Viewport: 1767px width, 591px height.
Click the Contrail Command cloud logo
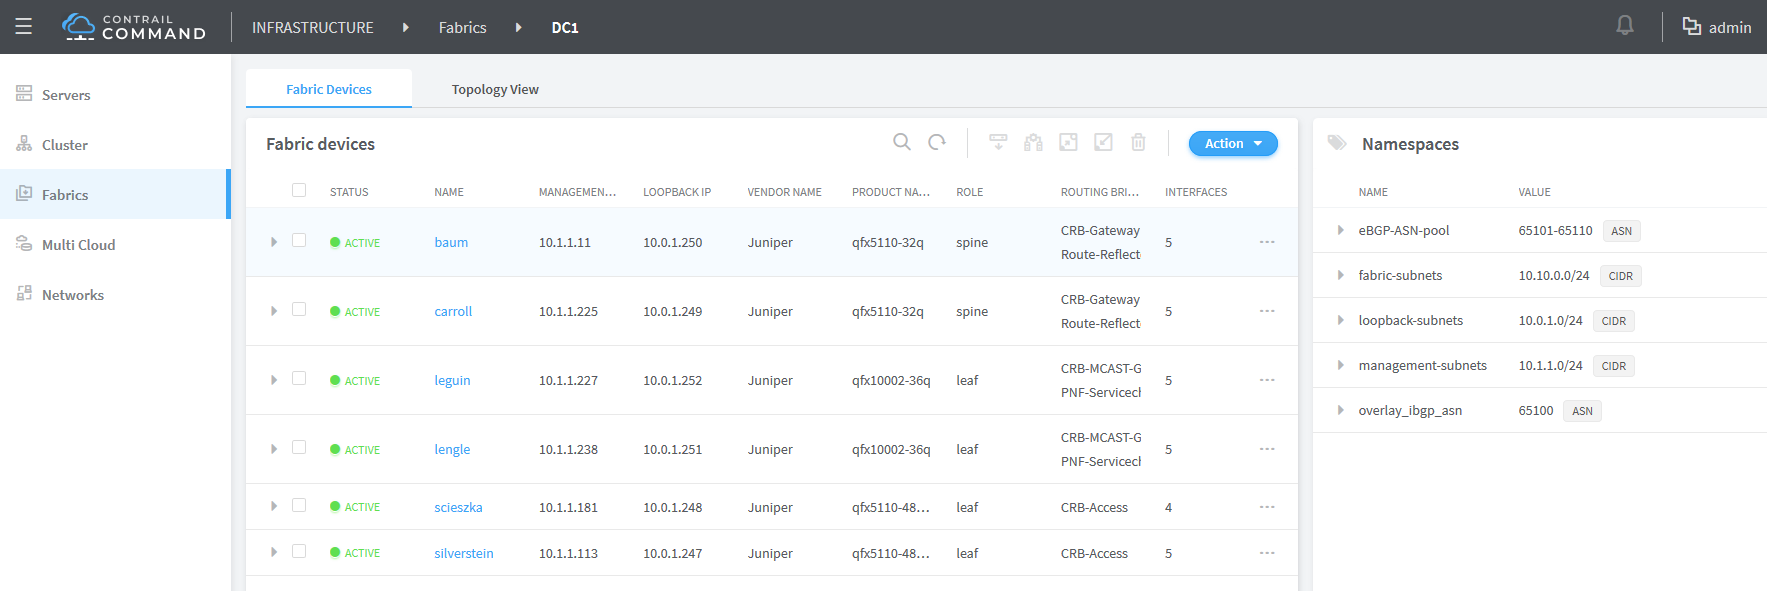(78, 27)
